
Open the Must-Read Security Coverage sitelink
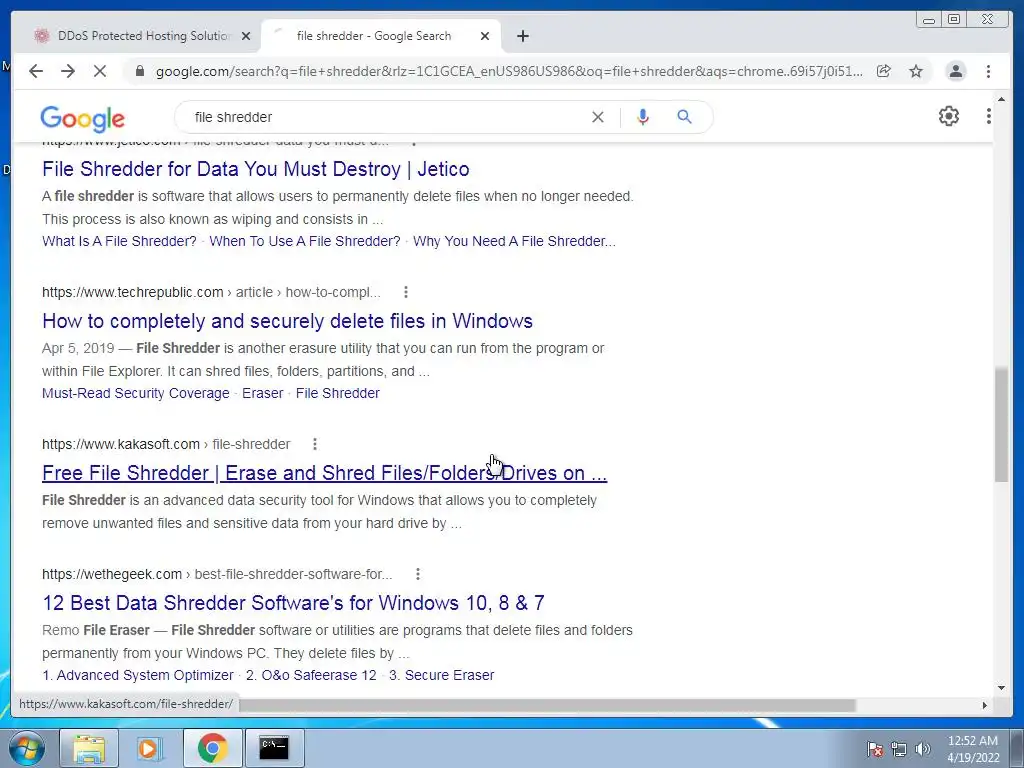click(x=136, y=393)
